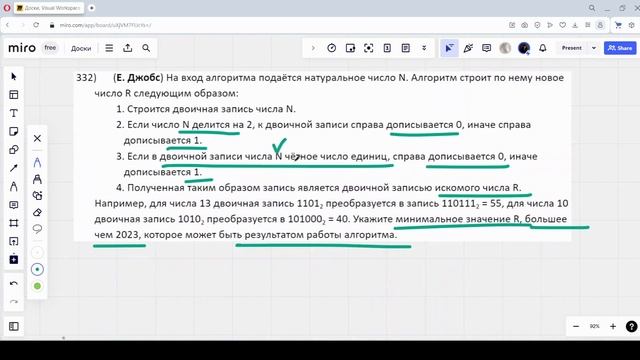This screenshot has height=360, width=640.
Task: Redo the last action
Action: [x=13, y=302]
